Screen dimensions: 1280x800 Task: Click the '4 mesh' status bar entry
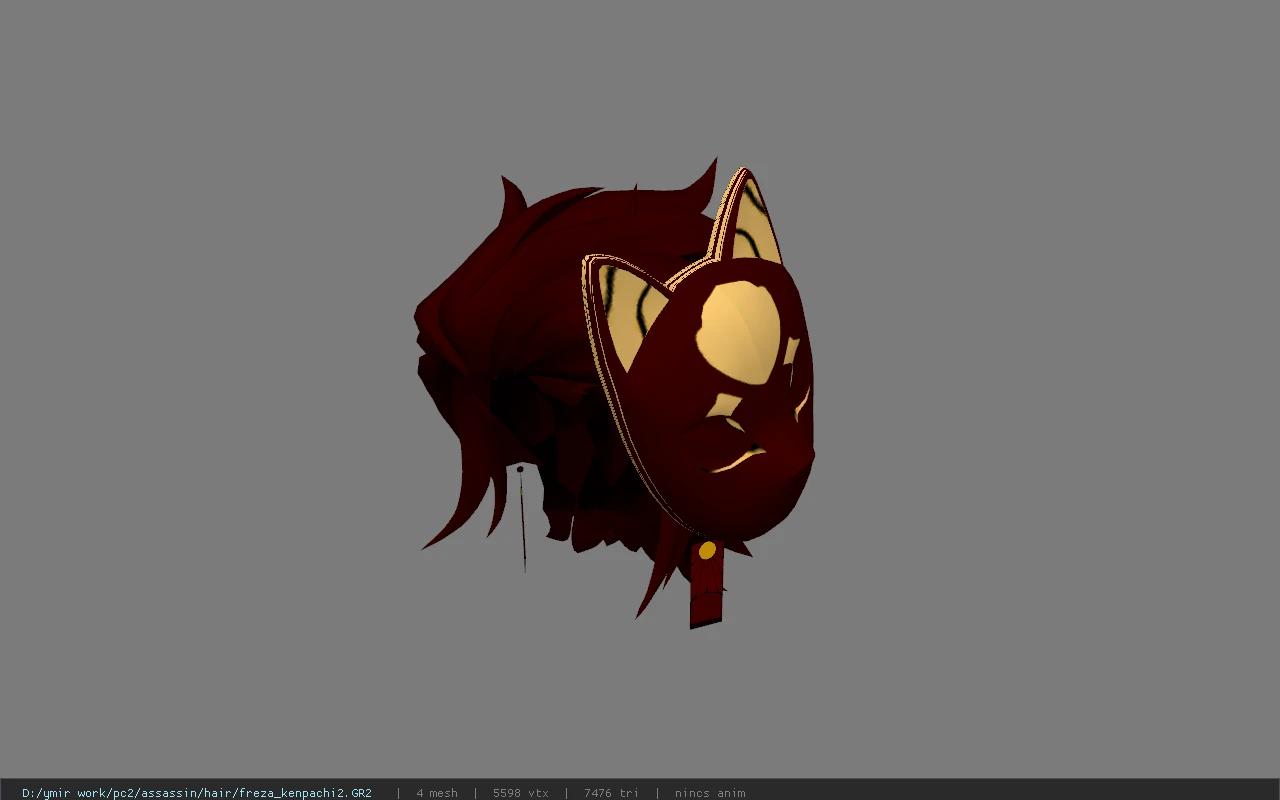(x=437, y=792)
